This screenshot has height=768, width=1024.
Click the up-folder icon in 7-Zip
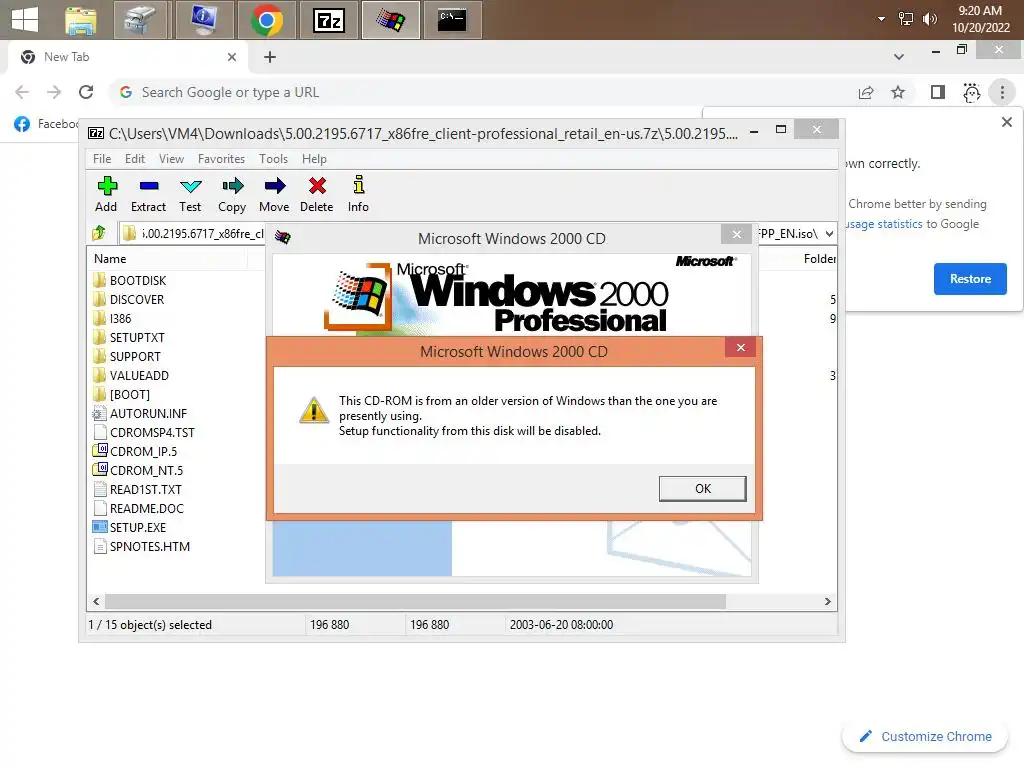(x=99, y=233)
